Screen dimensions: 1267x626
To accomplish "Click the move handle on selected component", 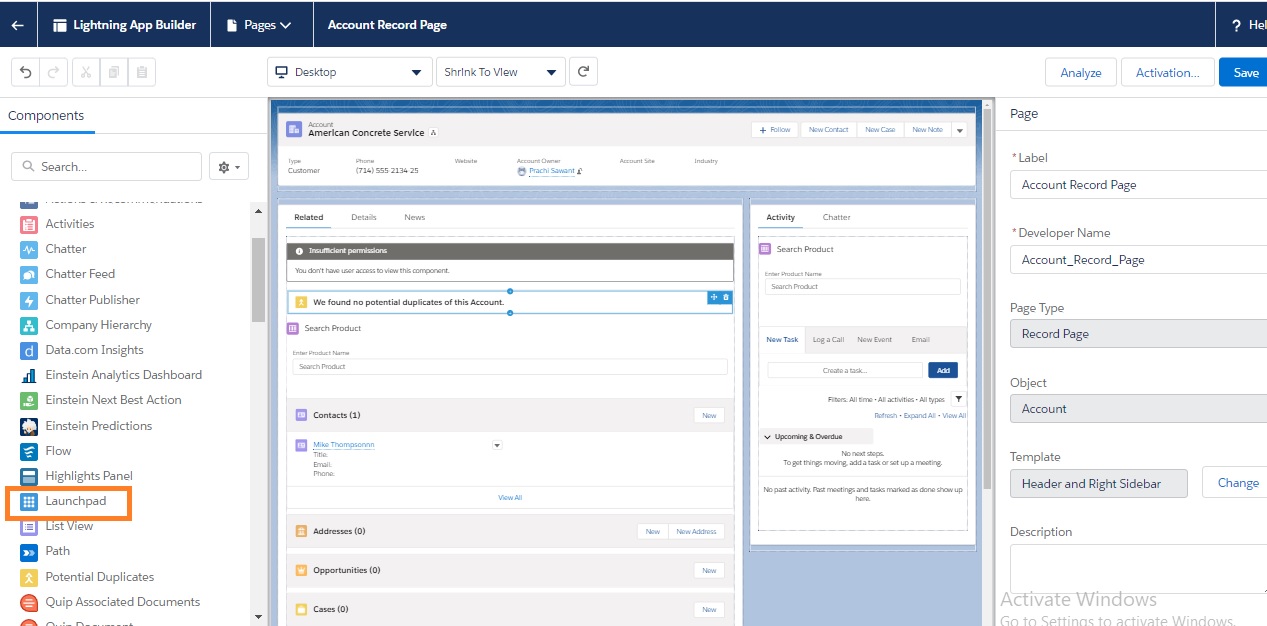I will 714,297.
